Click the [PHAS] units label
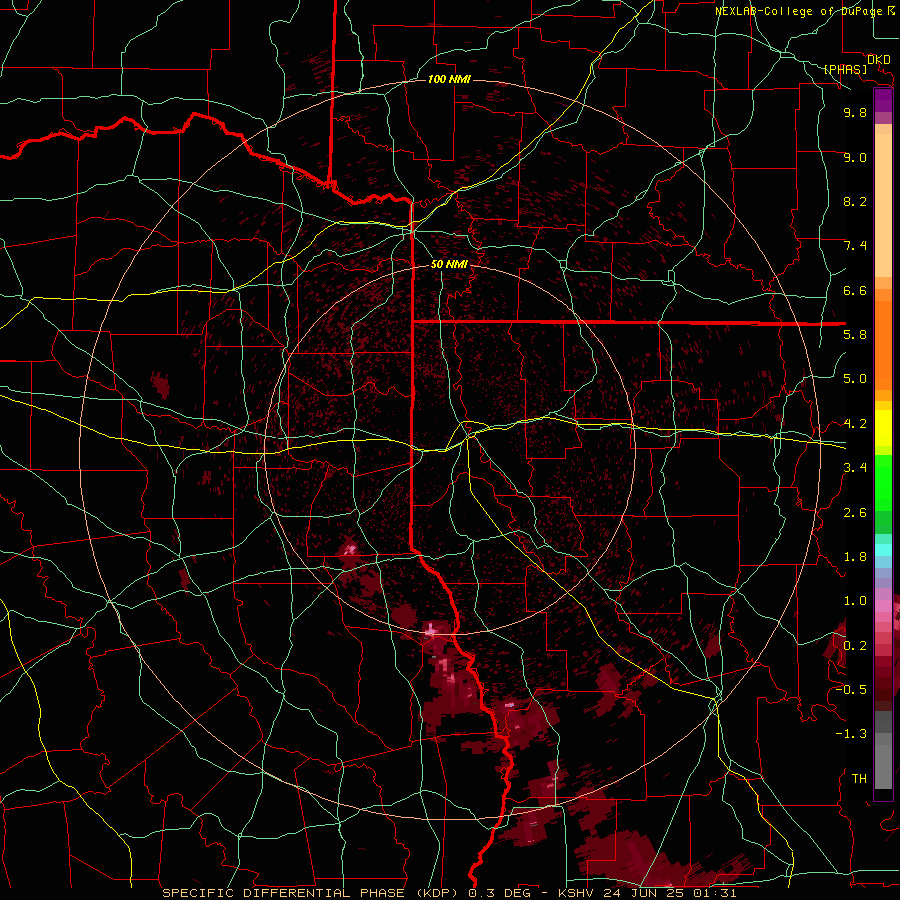 [x=845, y=70]
